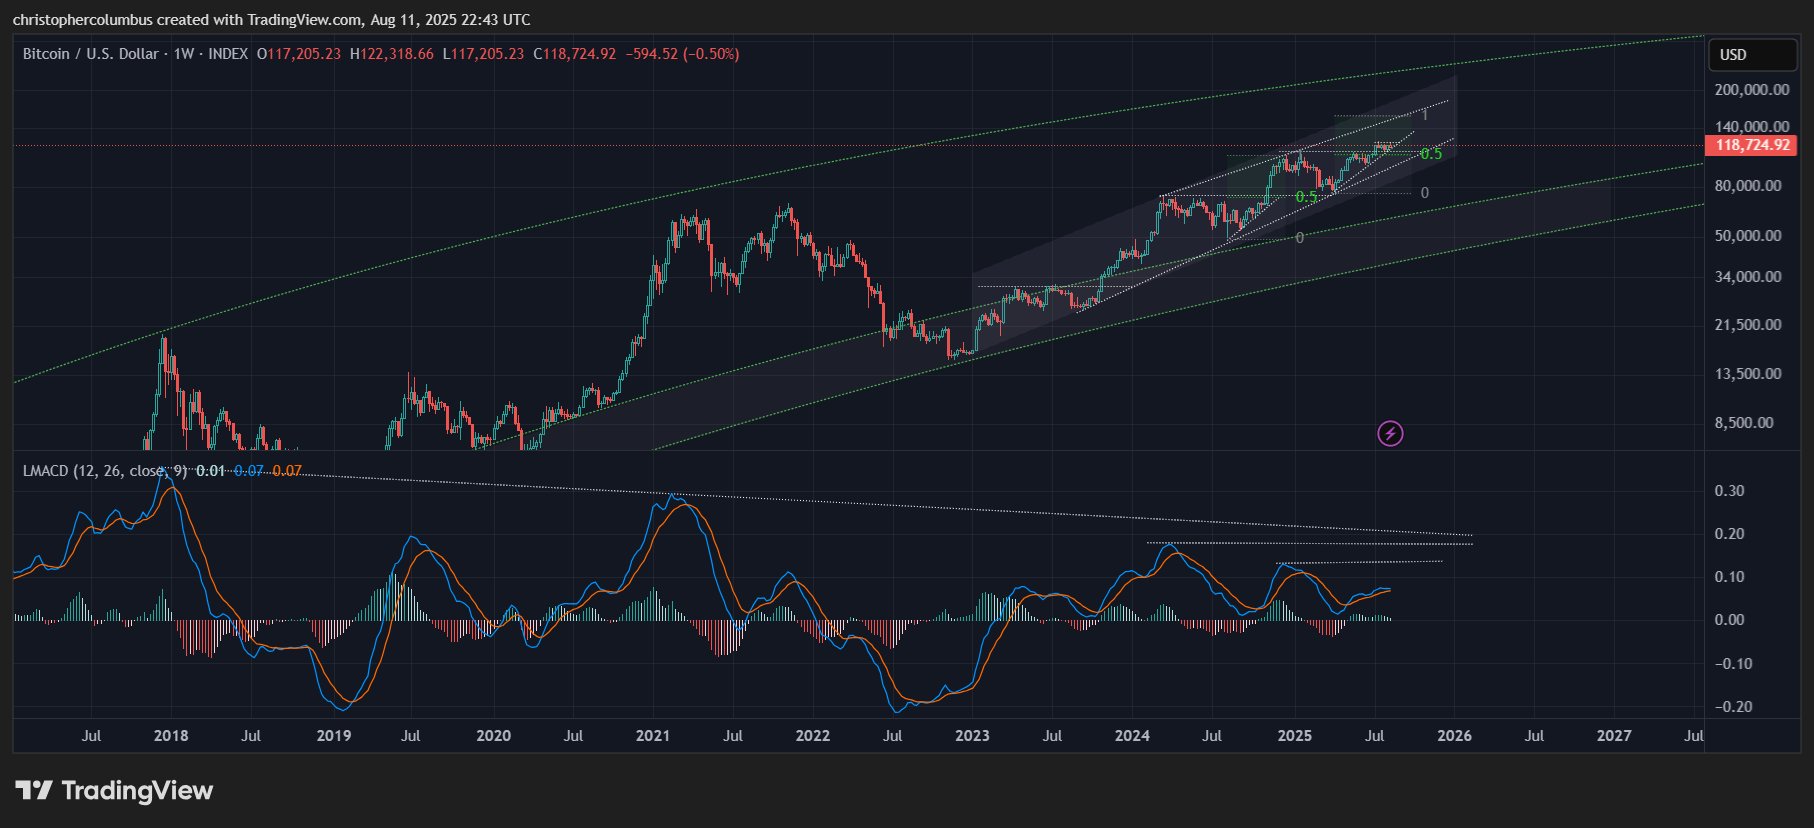Select the Bitcoin / U.S. Dollar symbol title
This screenshot has width=1814, height=828.
[90, 54]
